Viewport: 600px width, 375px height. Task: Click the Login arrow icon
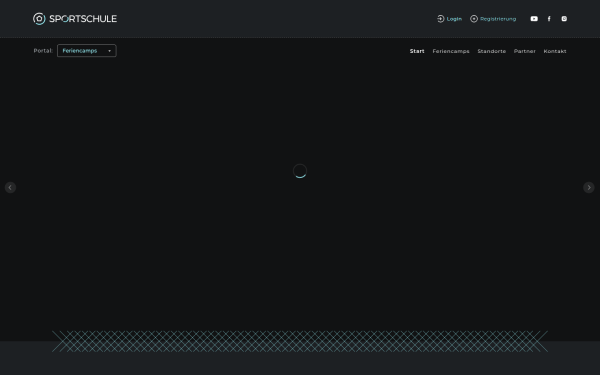pos(440,19)
